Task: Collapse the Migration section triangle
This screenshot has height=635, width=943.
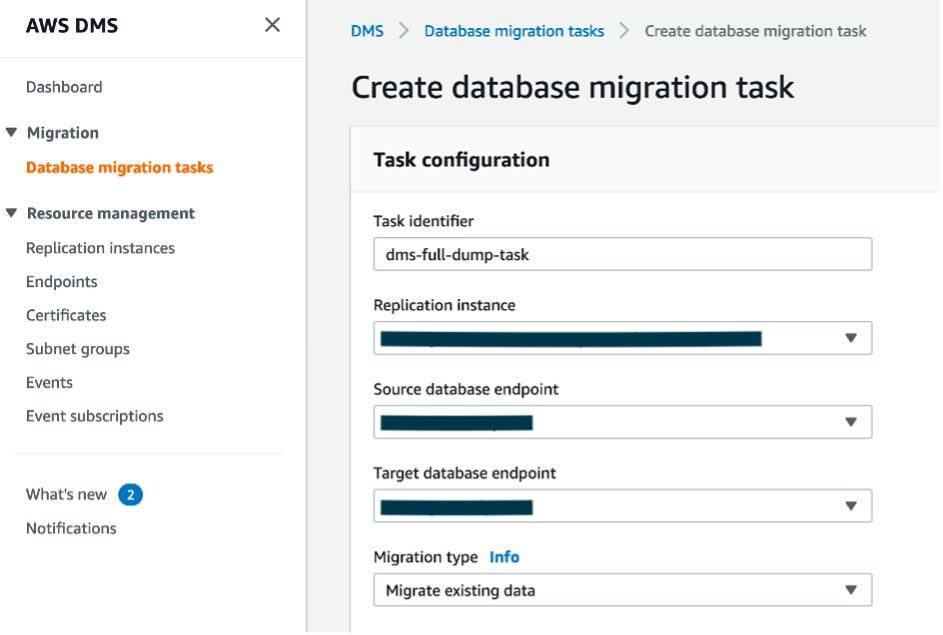Action: tap(11, 133)
